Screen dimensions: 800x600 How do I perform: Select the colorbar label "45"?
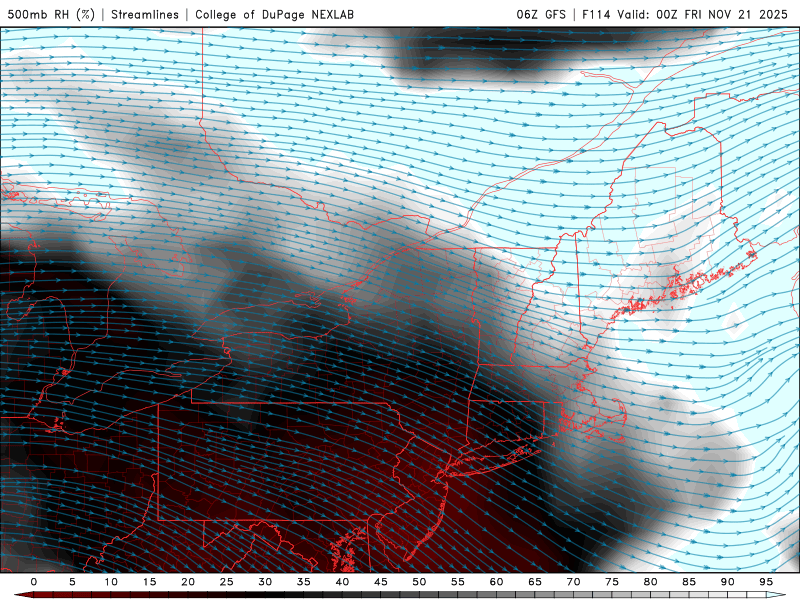[381, 582]
